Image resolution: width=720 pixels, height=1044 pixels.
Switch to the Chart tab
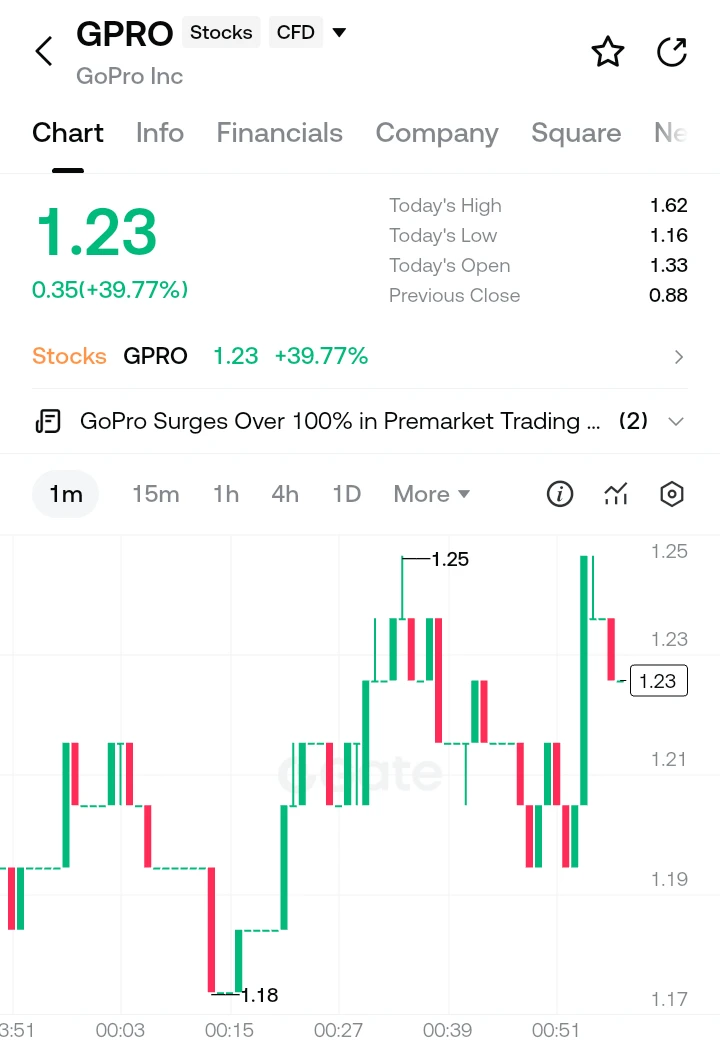pos(67,133)
